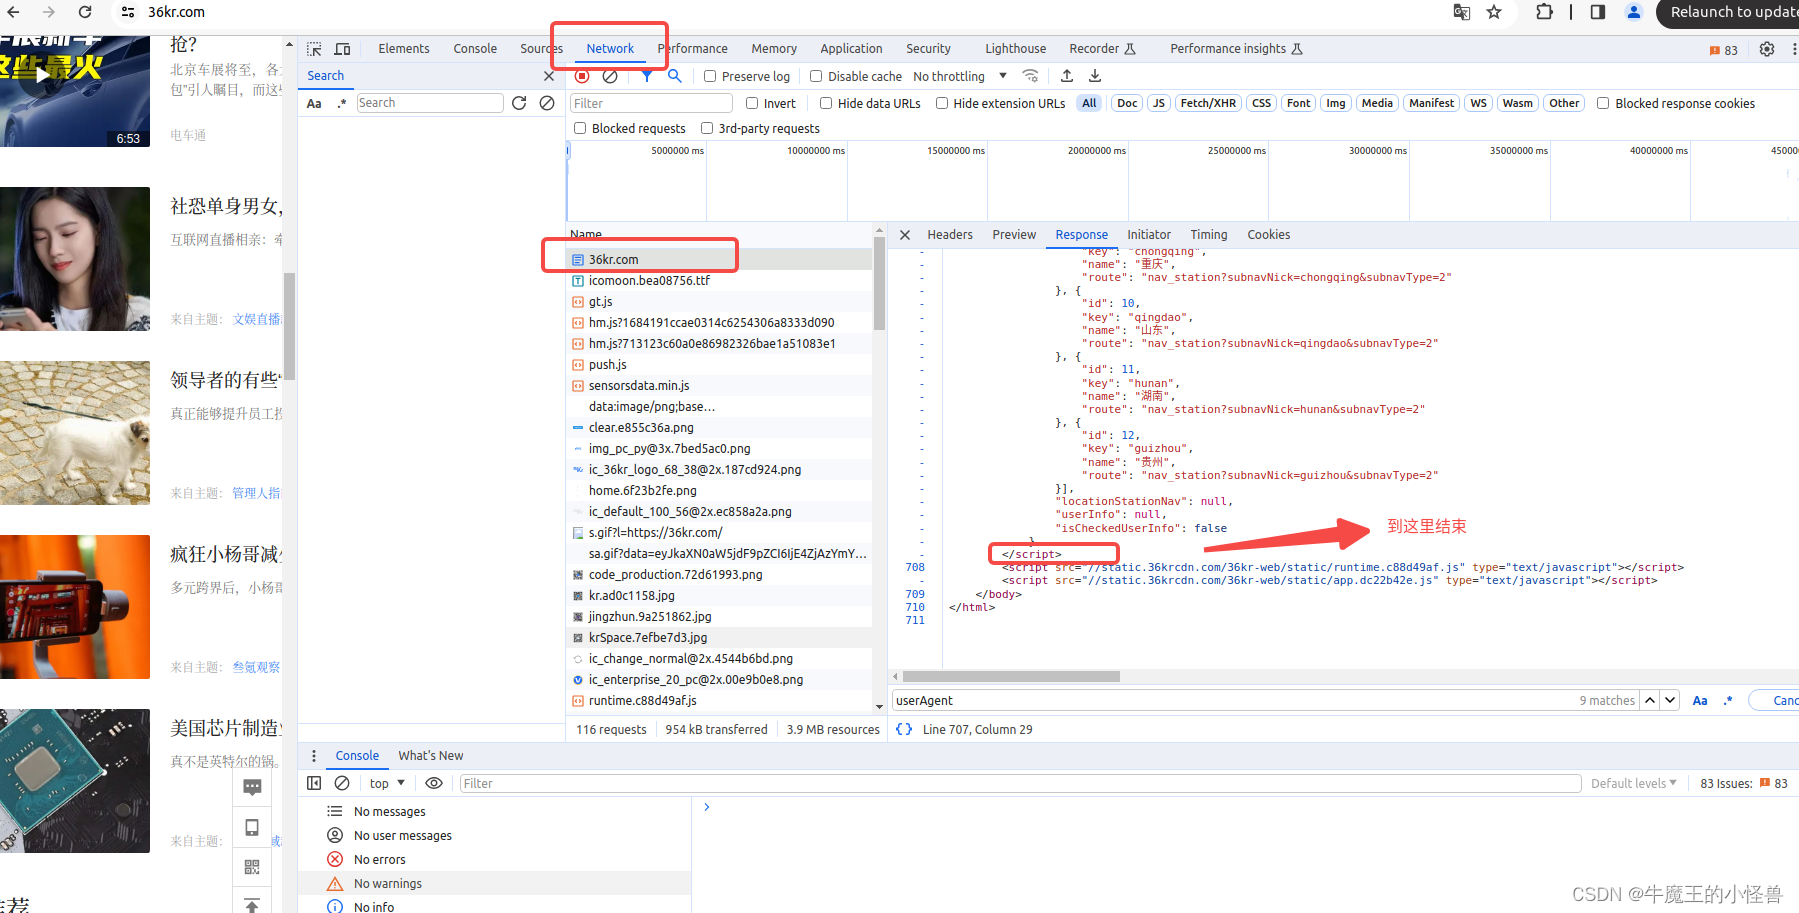The image size is (1799, 913).
Task: Create live expression eye icon
Action: pos(434,783)
